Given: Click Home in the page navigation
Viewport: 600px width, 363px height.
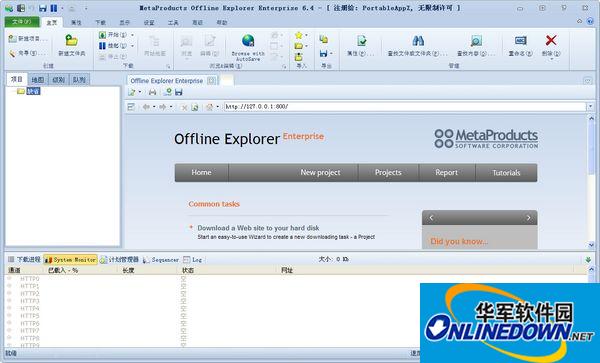Looking at the screenshot, I should click(201, 173).
